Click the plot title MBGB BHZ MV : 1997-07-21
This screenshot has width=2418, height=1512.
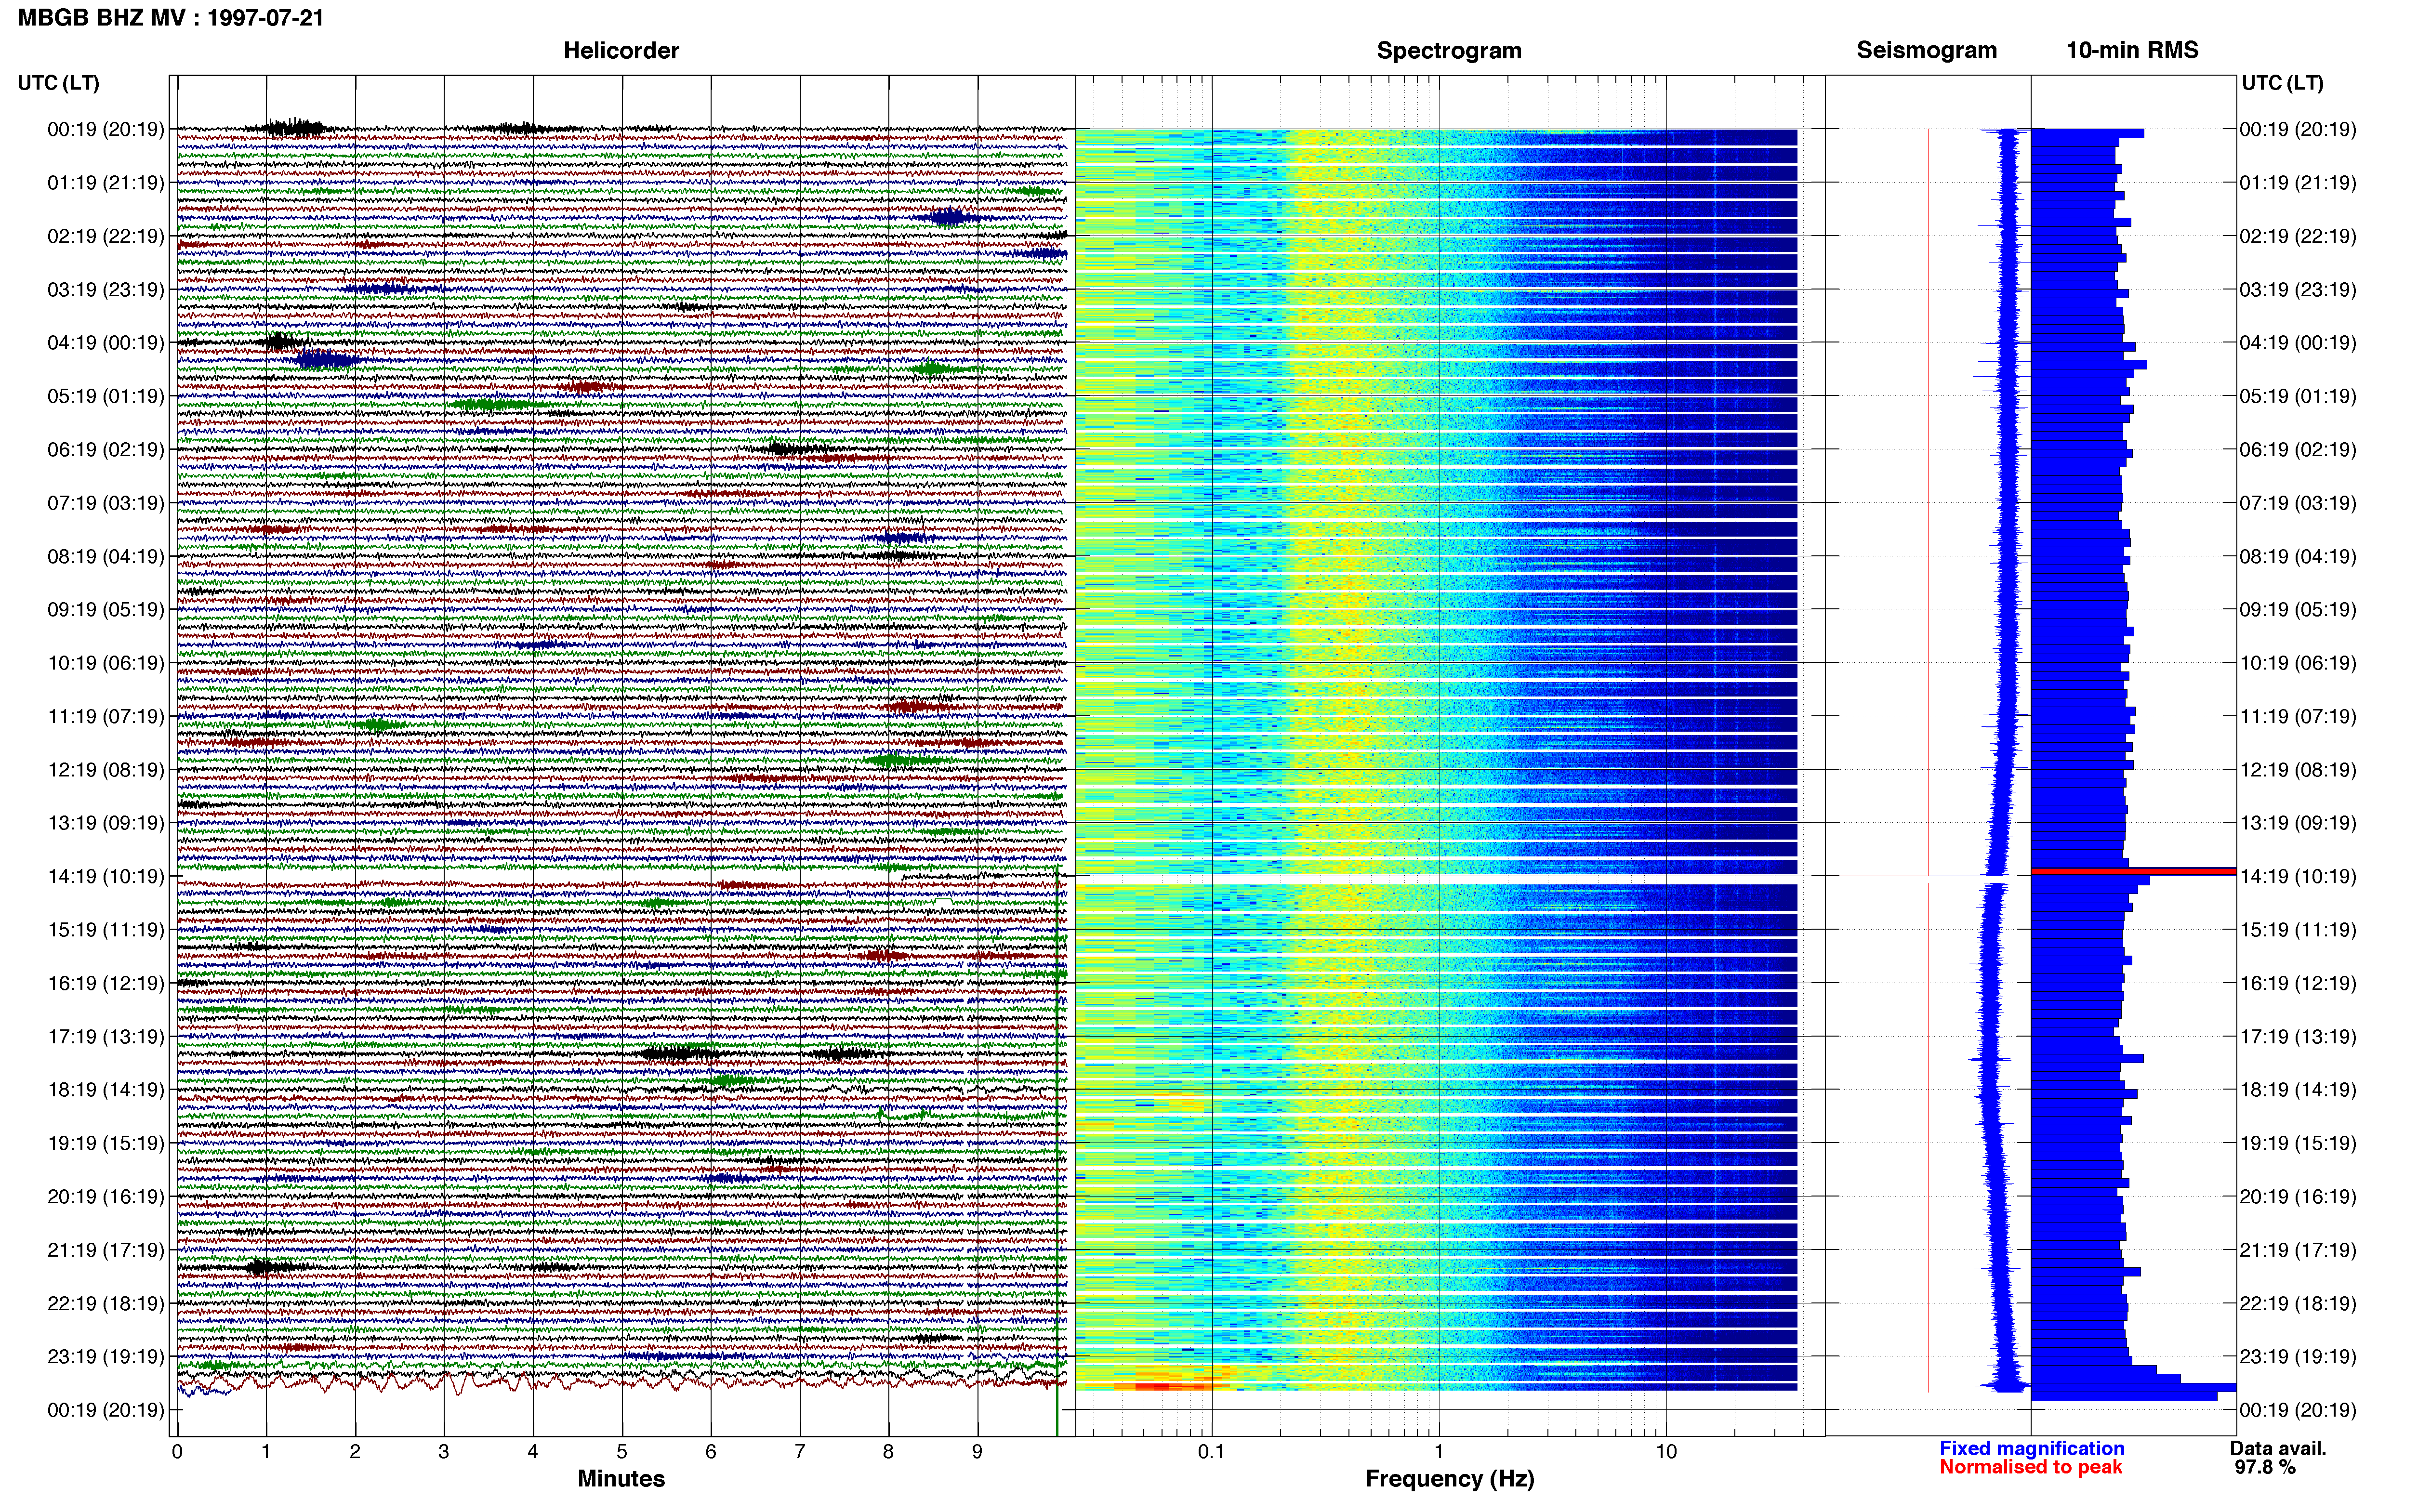[171, 17]
